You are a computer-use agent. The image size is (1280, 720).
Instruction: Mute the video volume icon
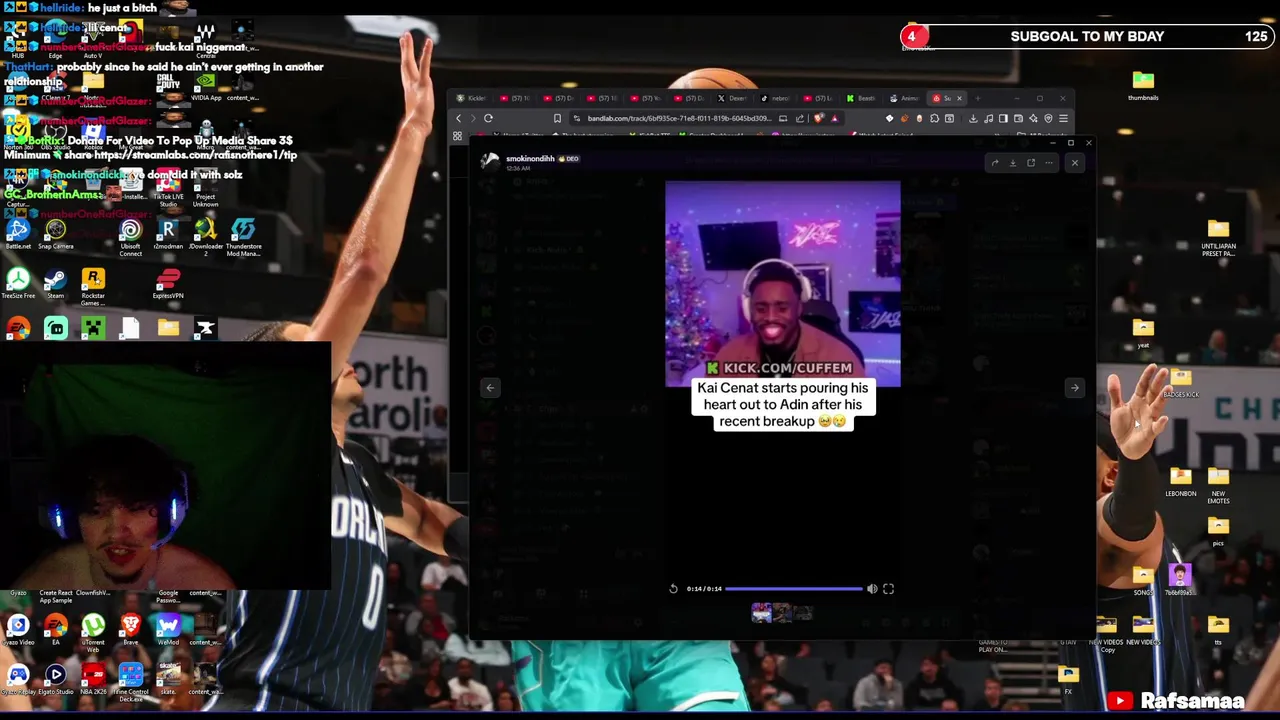(x=872, y=589)
